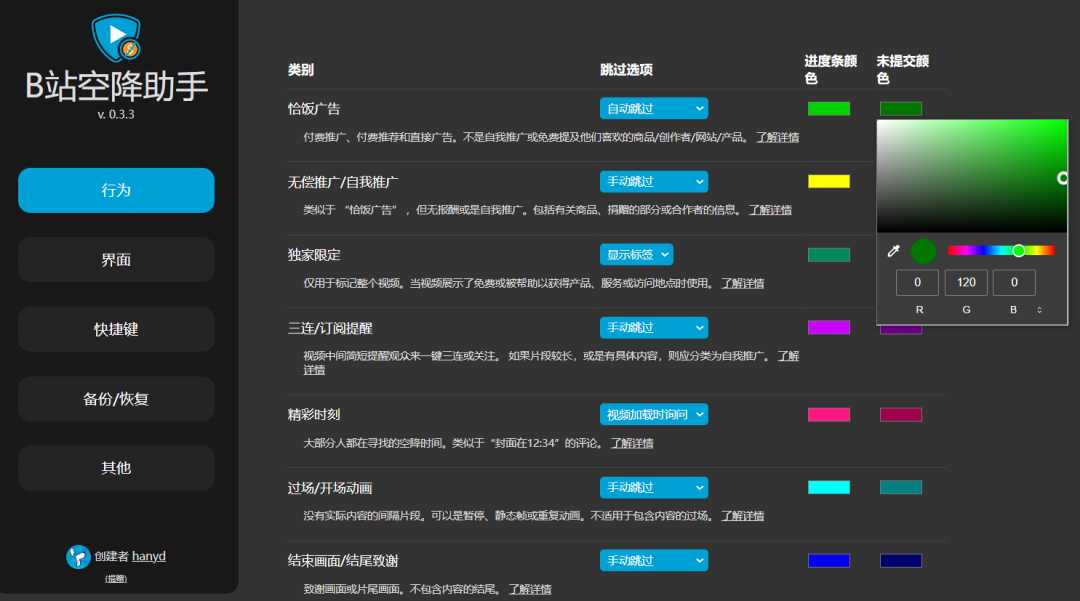Screen dimensions: 1080x601
Task: Click 过场/开场动画 dark teal unsubmitted color swatch
Action: click(900, 487)
